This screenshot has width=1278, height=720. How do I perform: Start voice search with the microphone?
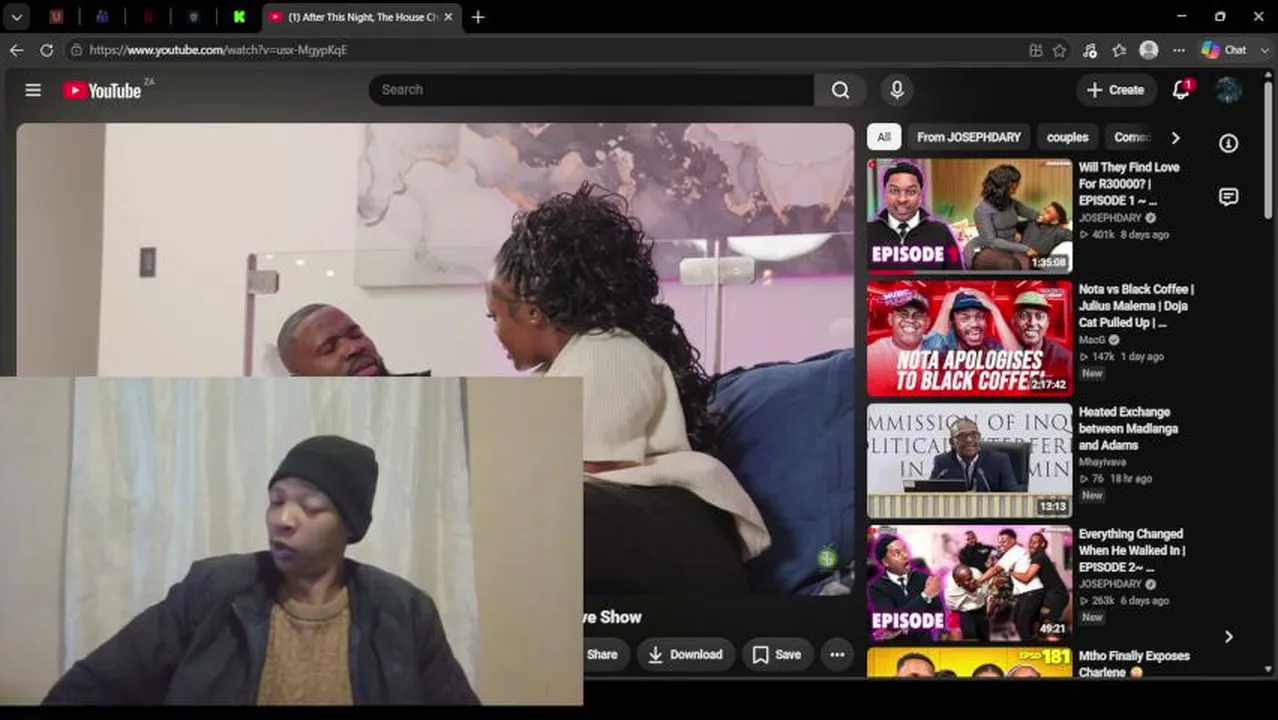tap(897, 90)
